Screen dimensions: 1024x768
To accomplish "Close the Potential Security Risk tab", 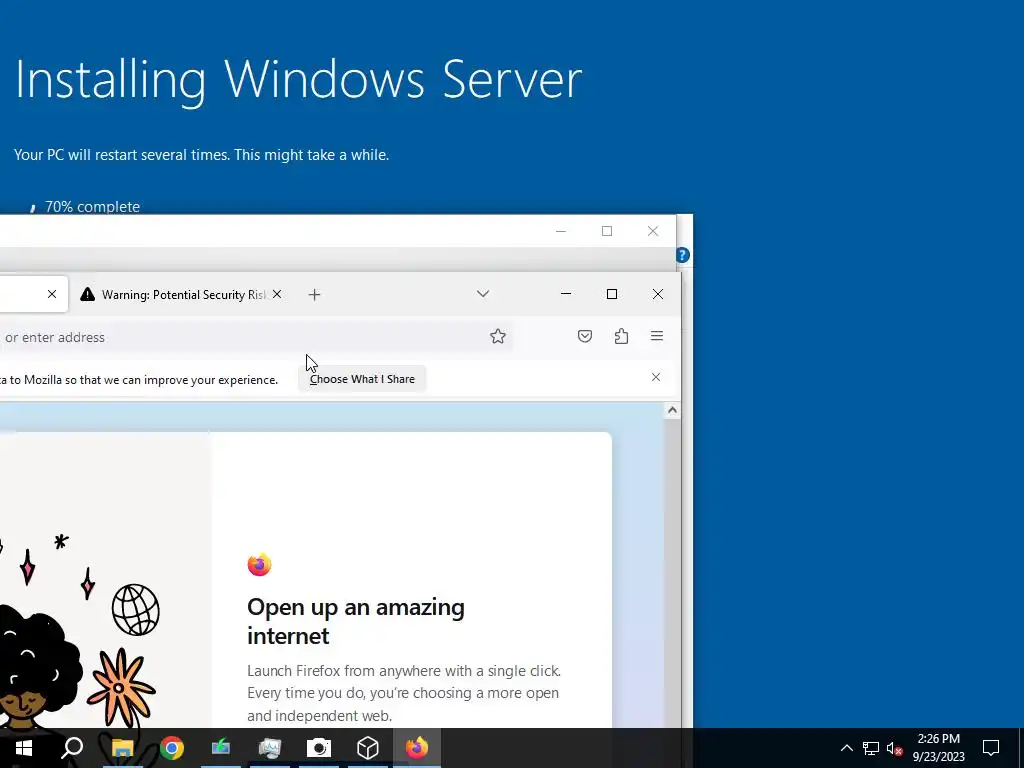I will click(277, 295).
